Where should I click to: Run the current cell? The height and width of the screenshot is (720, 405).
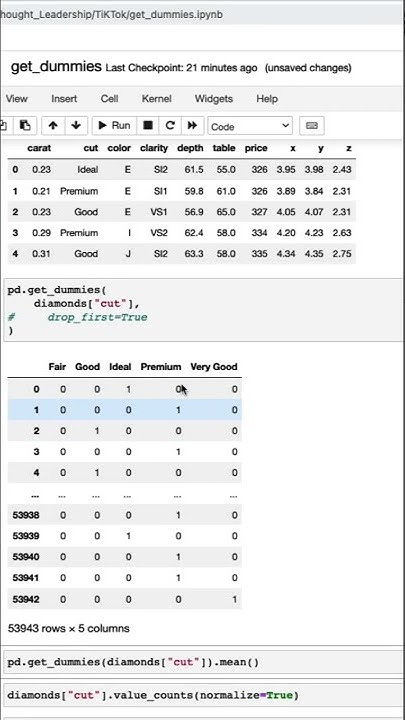pyautogui.click(x=114, y=125)
